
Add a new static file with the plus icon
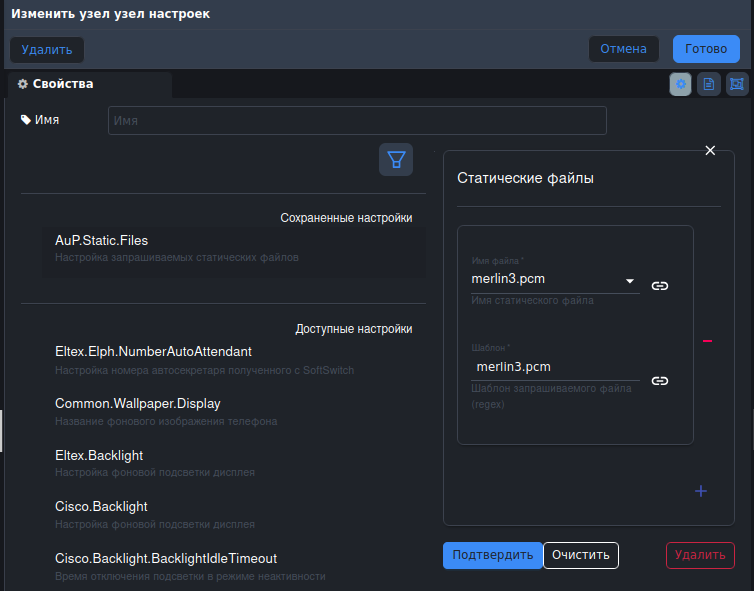coord(701,491)
